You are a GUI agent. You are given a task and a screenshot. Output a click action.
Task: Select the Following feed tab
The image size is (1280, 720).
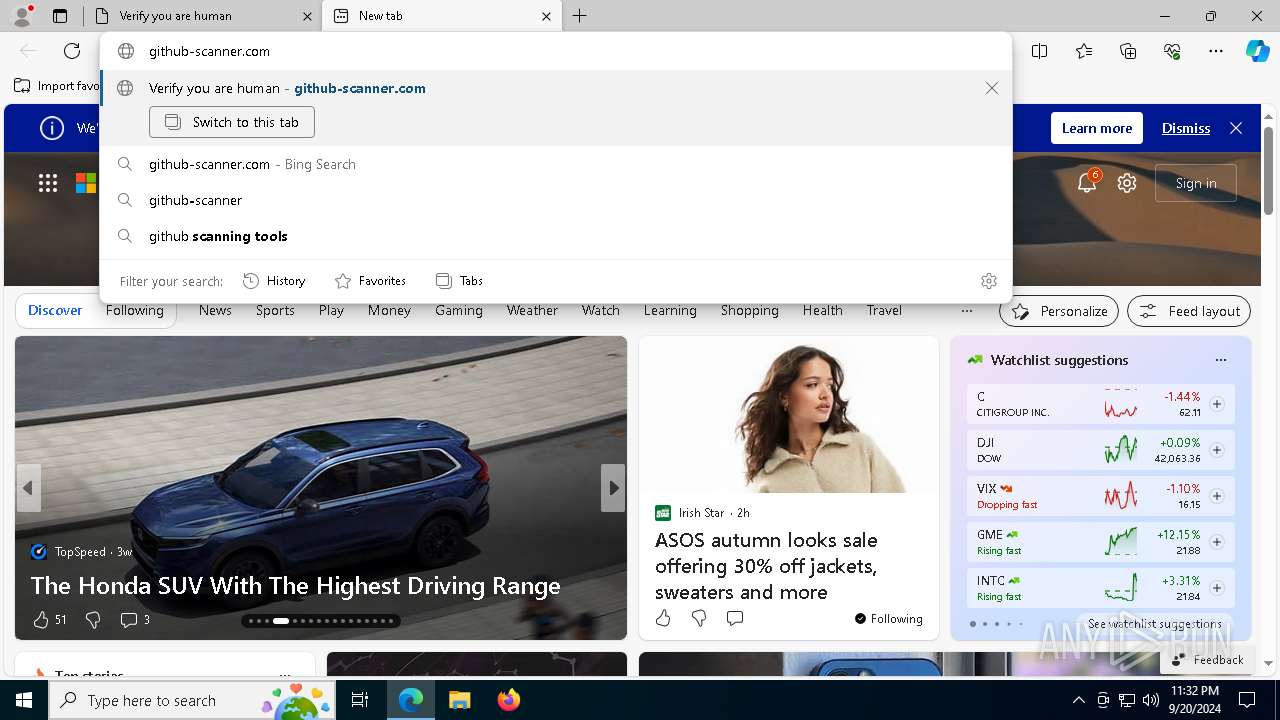coord(135,311)
